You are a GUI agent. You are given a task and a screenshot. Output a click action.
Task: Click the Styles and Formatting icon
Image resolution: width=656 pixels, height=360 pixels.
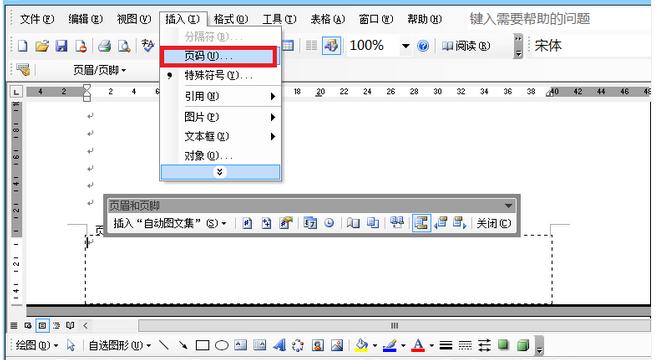click(x=23, y=70)
